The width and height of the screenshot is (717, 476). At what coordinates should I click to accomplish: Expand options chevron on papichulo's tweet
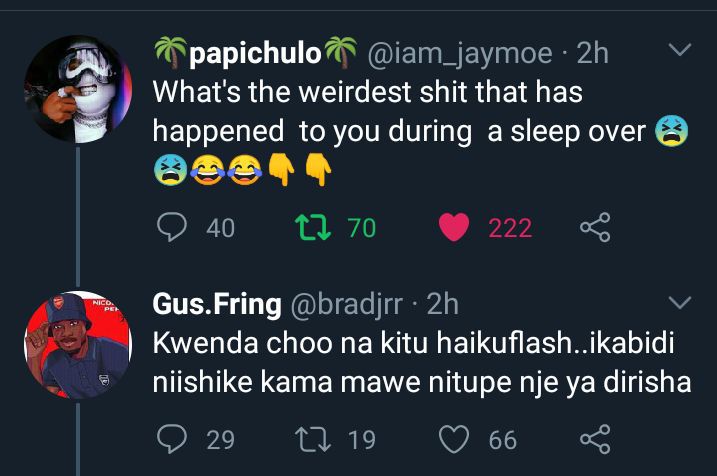tap(680, 49)
